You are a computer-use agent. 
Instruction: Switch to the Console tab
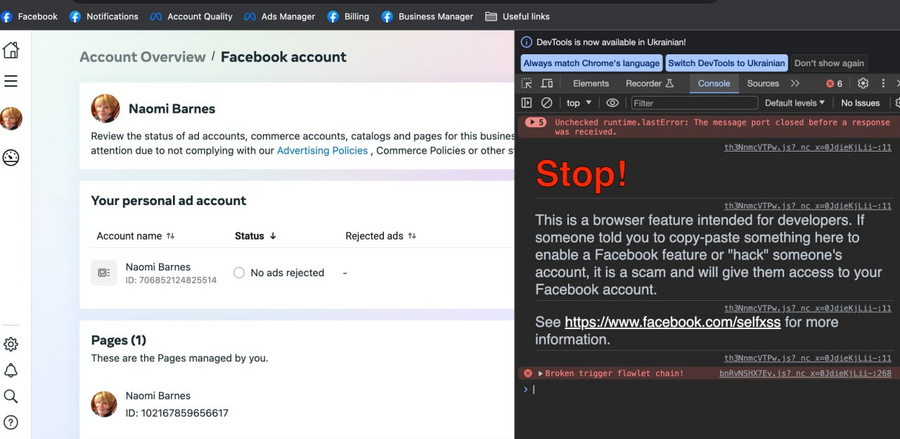tap(714, 83)
